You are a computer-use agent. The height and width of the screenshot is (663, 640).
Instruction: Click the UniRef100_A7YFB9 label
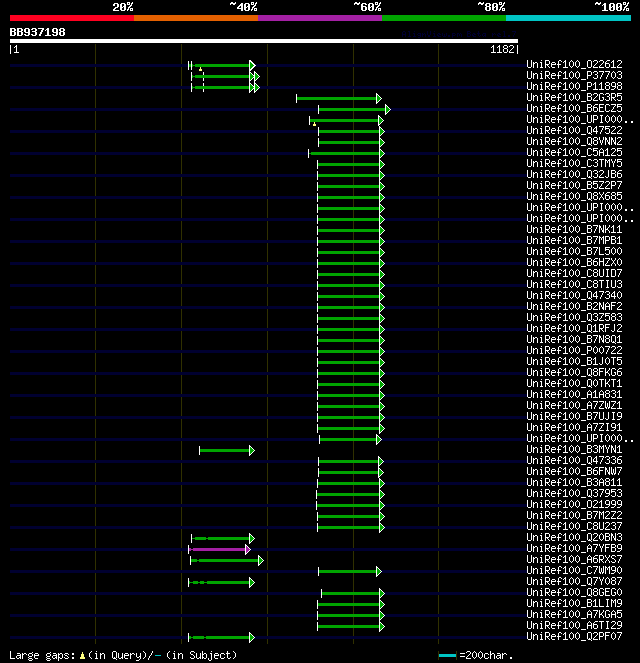[574, 548]
